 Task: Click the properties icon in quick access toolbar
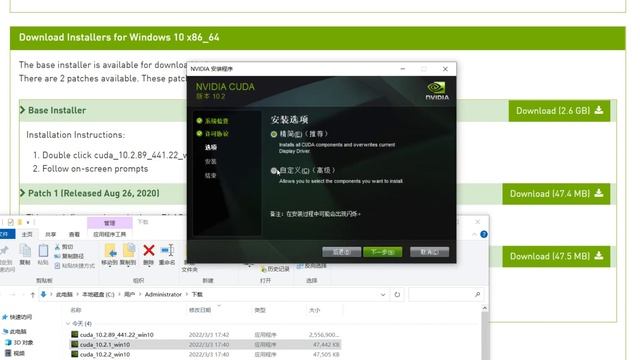click(11, 222)
